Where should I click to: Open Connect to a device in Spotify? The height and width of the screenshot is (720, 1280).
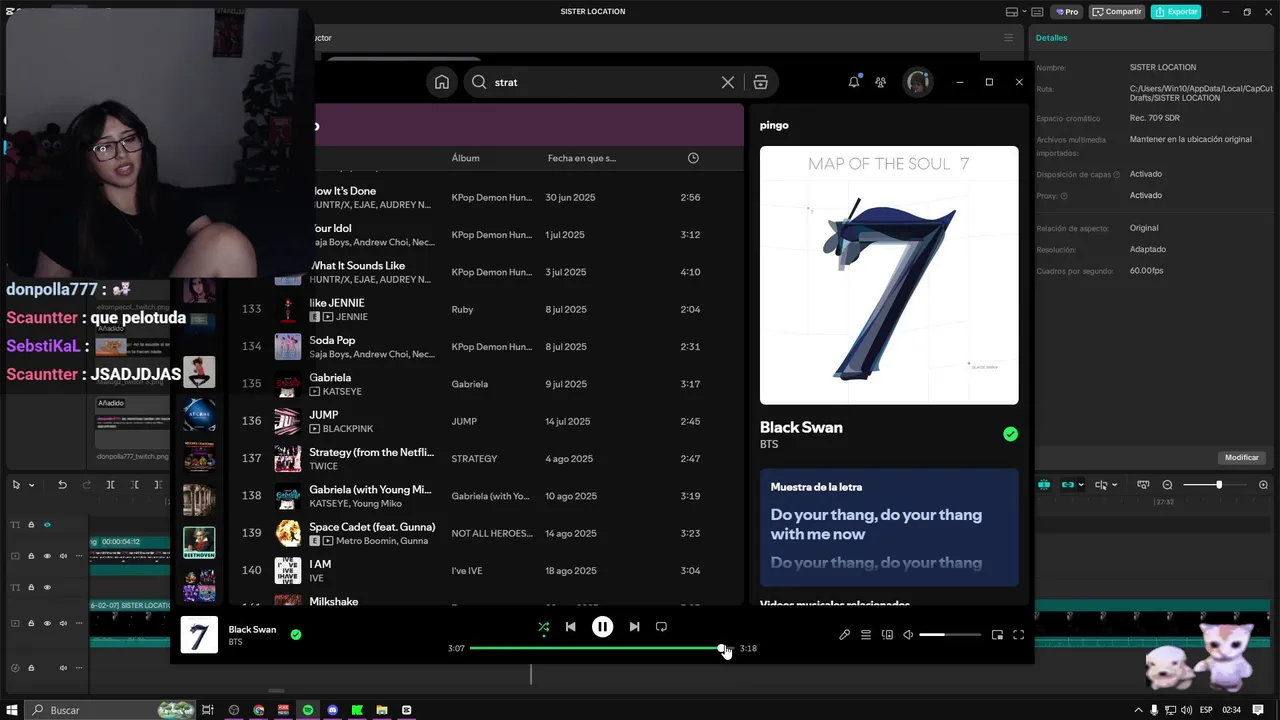(x=887, y=635)
